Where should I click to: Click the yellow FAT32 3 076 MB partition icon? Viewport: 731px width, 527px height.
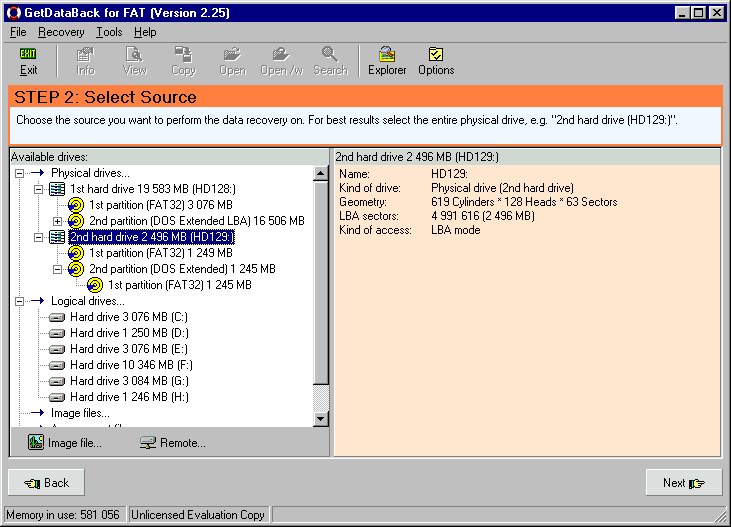pos(76,205)
